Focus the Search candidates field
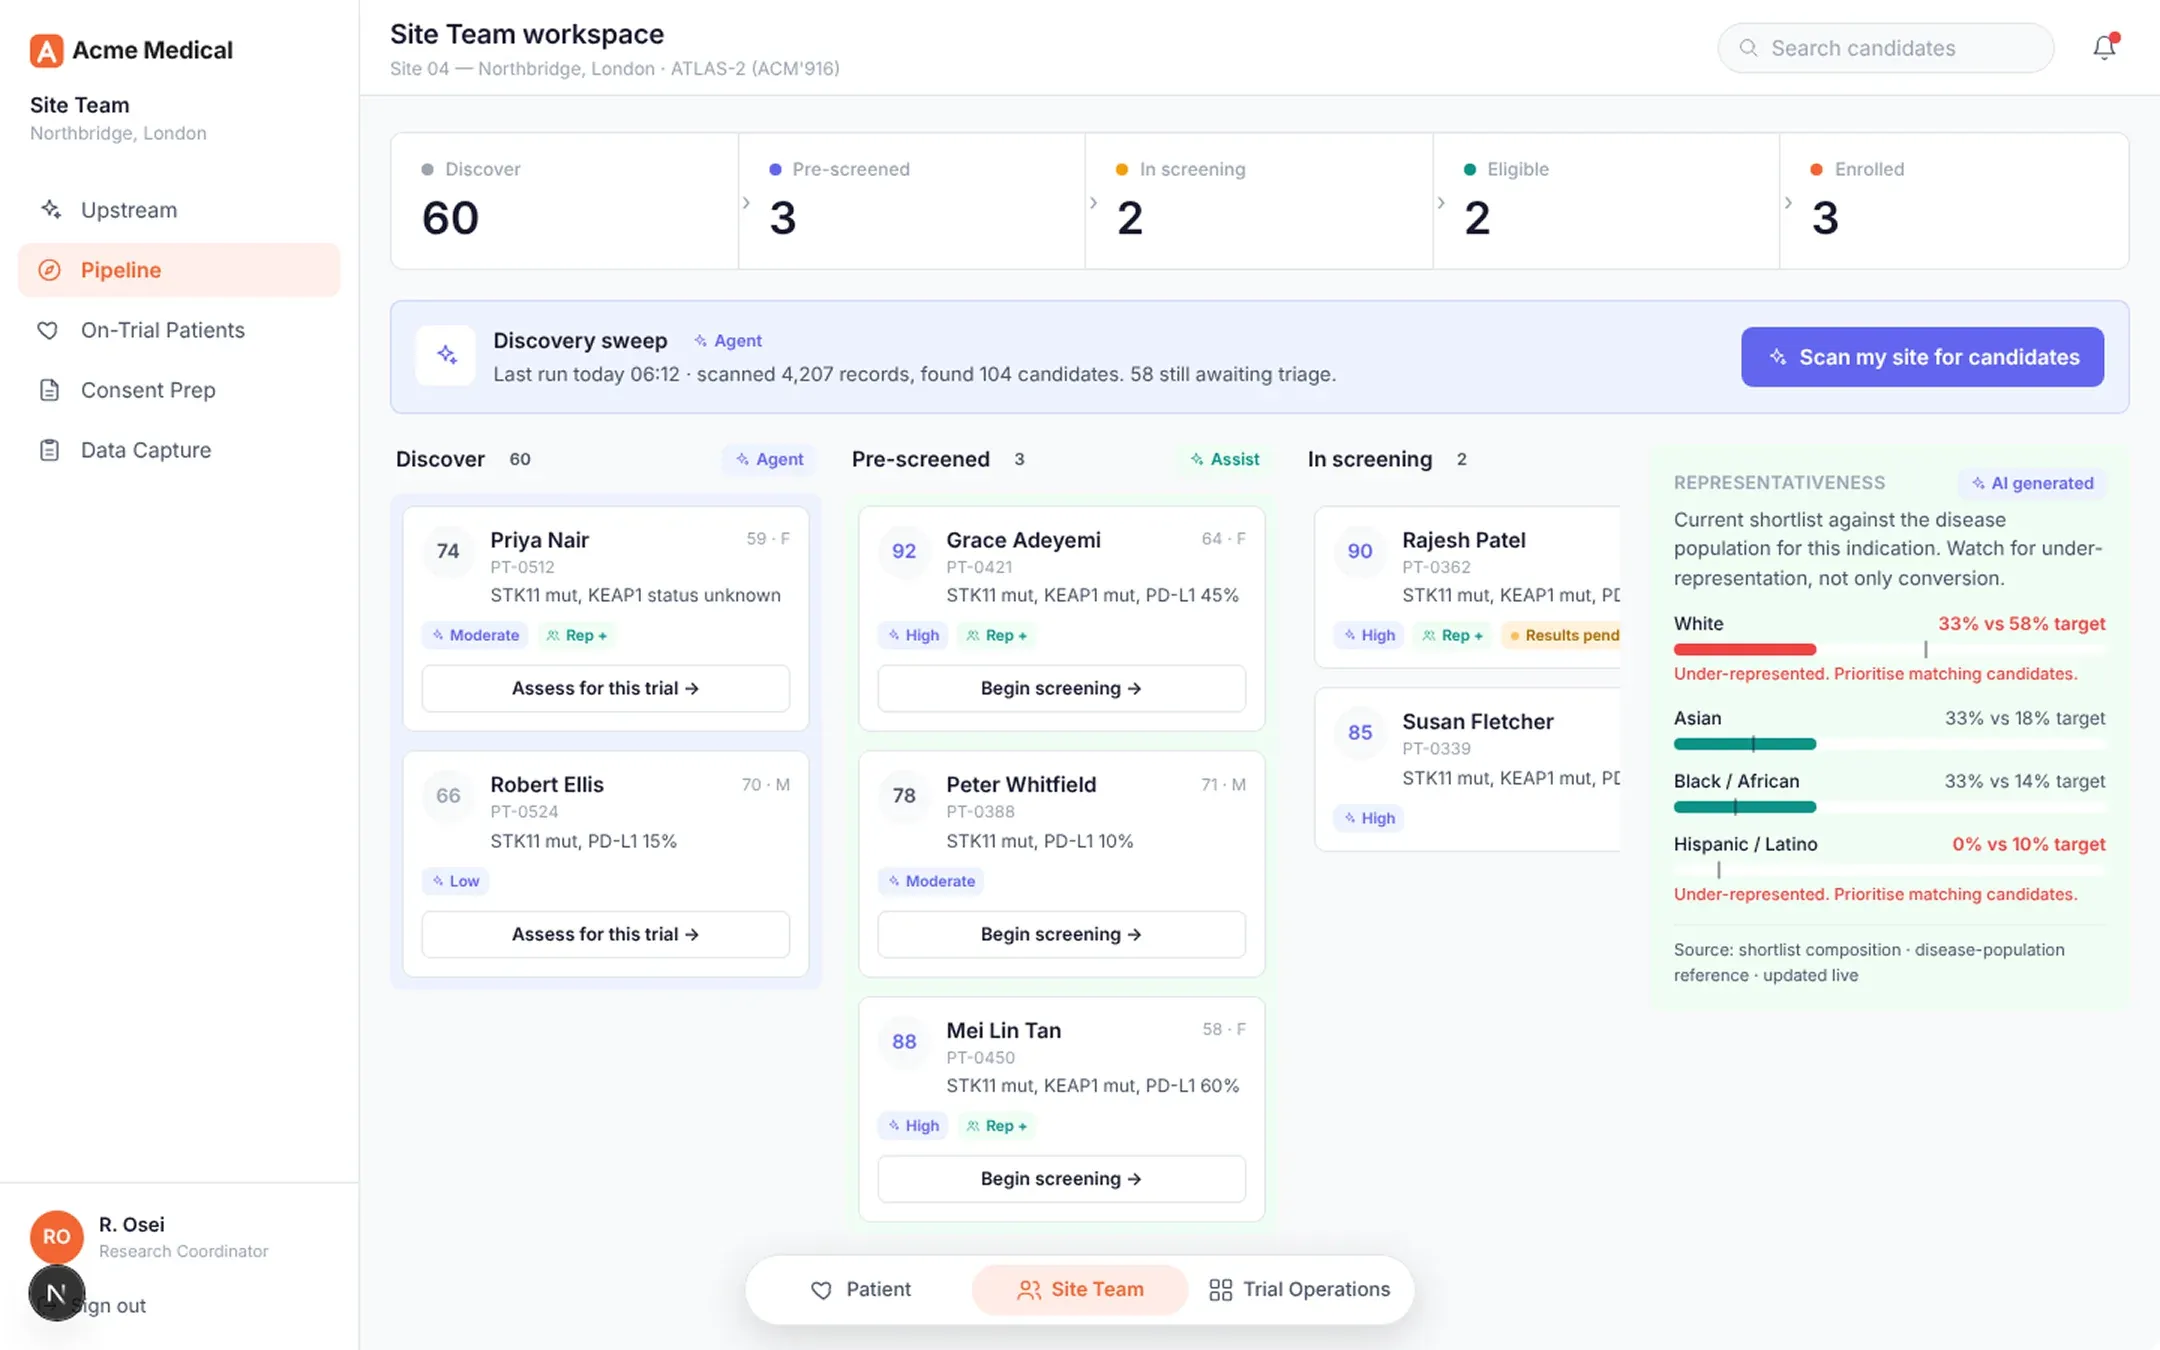 pos(1886,48)
